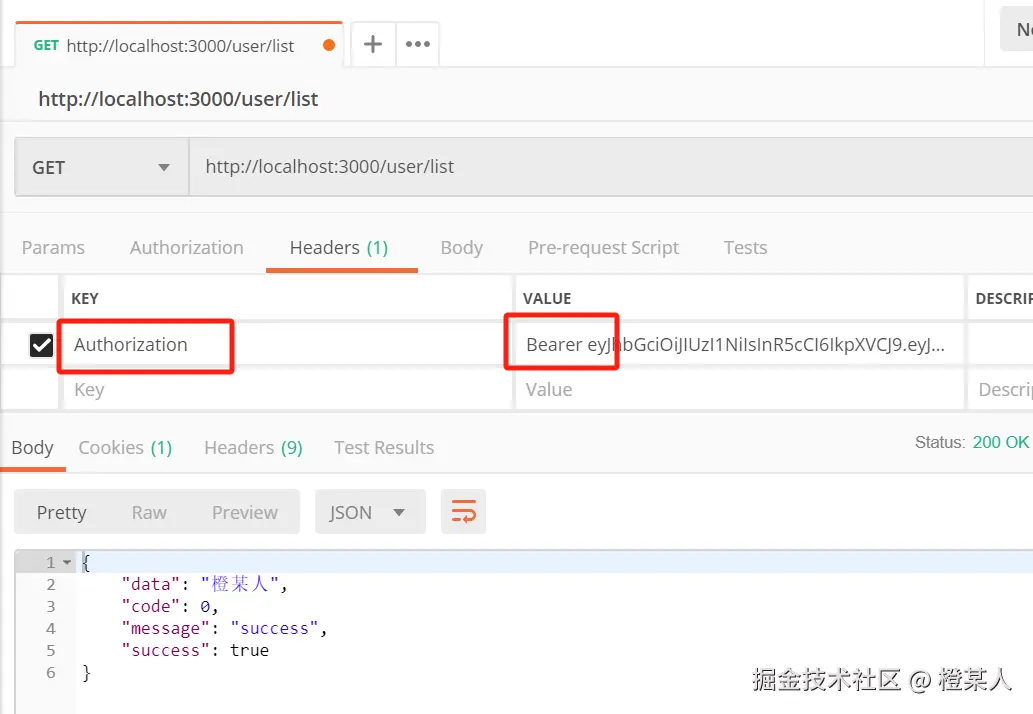This screenshot has width=1033, height=714.
Task: Open the JSON format dropdown
Action: click(370, 512)
